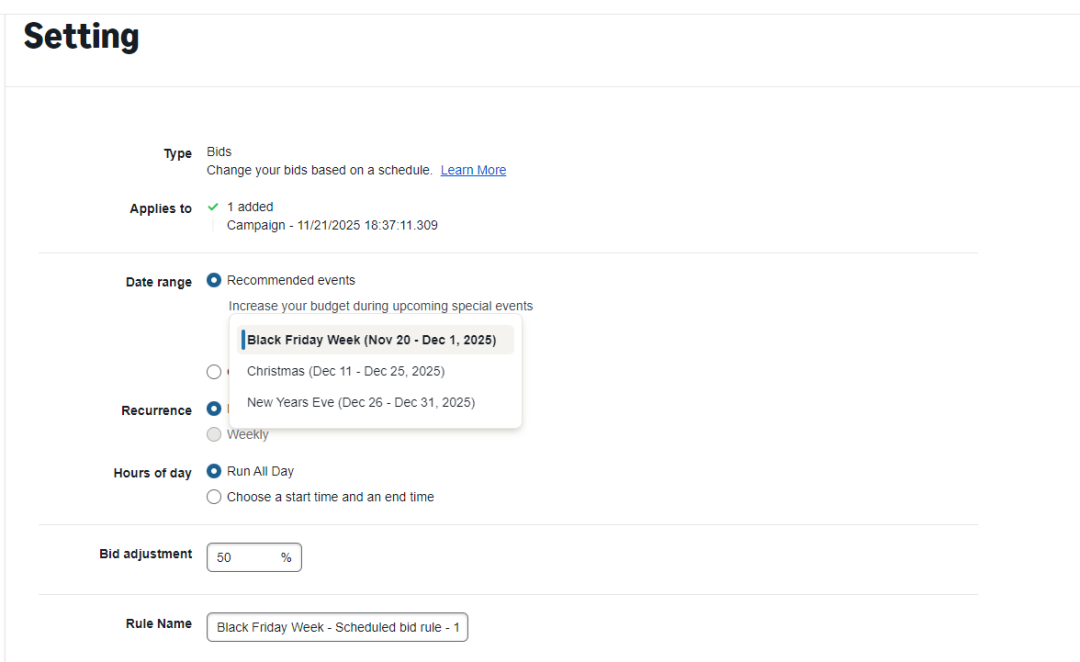Select the Weekly recurrence radio button
This screenshot has width=1080, height=662.
tap(214, 435)
